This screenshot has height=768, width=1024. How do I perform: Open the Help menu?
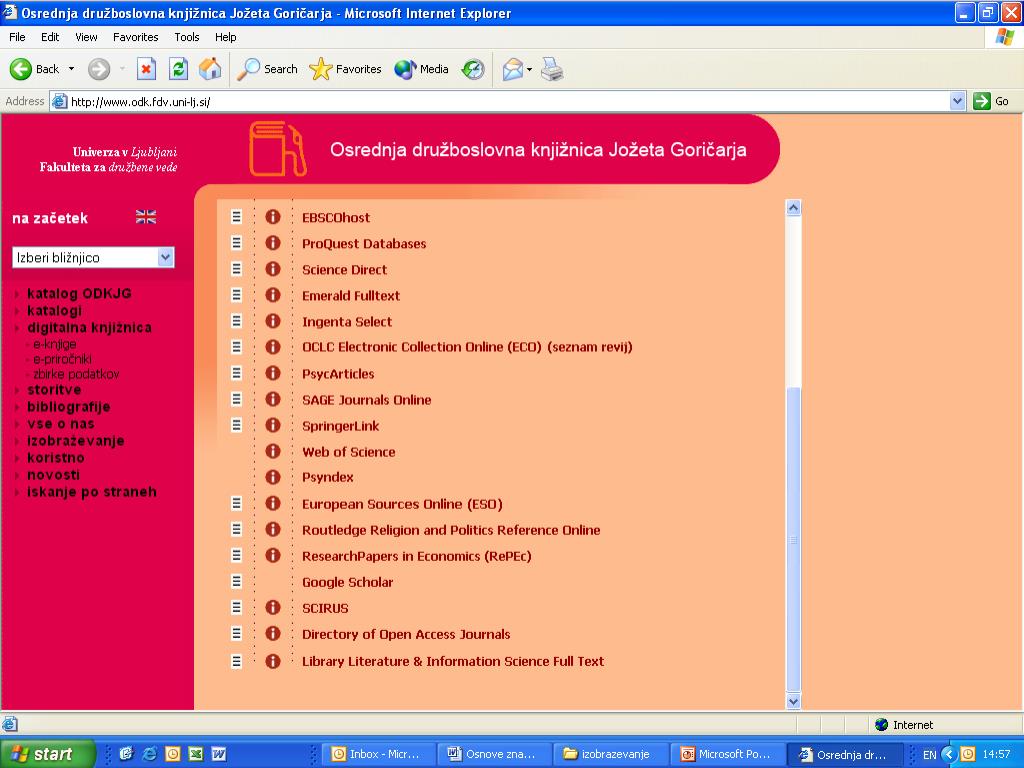(x=225, y=37)
